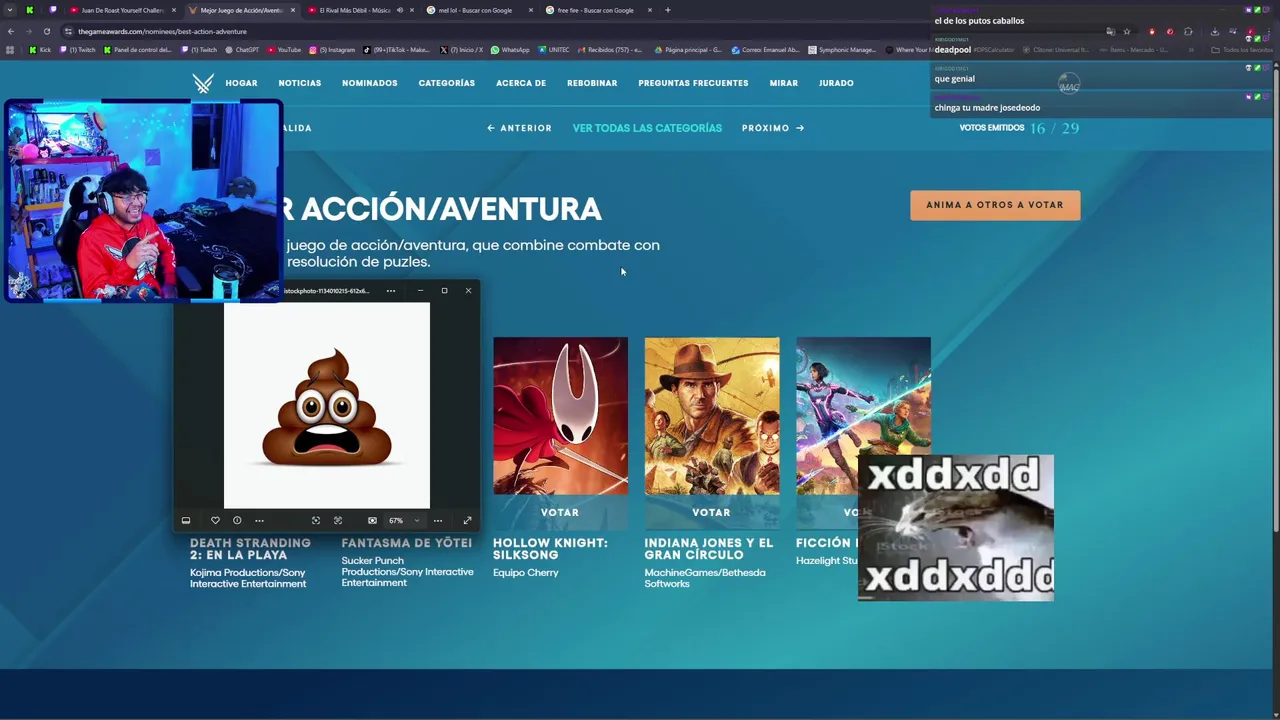This screenshot has width=1280, height=720.
Task: Open MIRAR menu item
Action: tap(784, 83)
